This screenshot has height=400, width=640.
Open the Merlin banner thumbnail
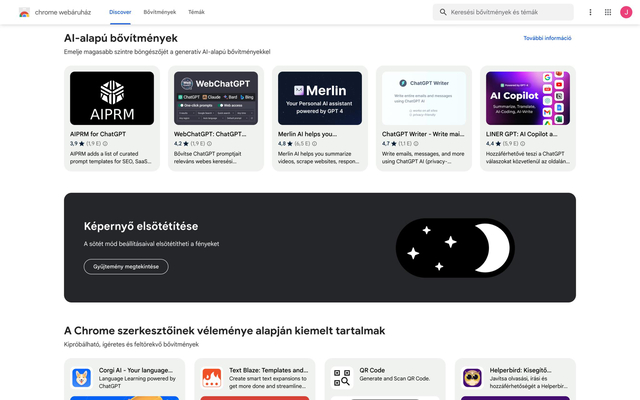[x=320, y=98]
